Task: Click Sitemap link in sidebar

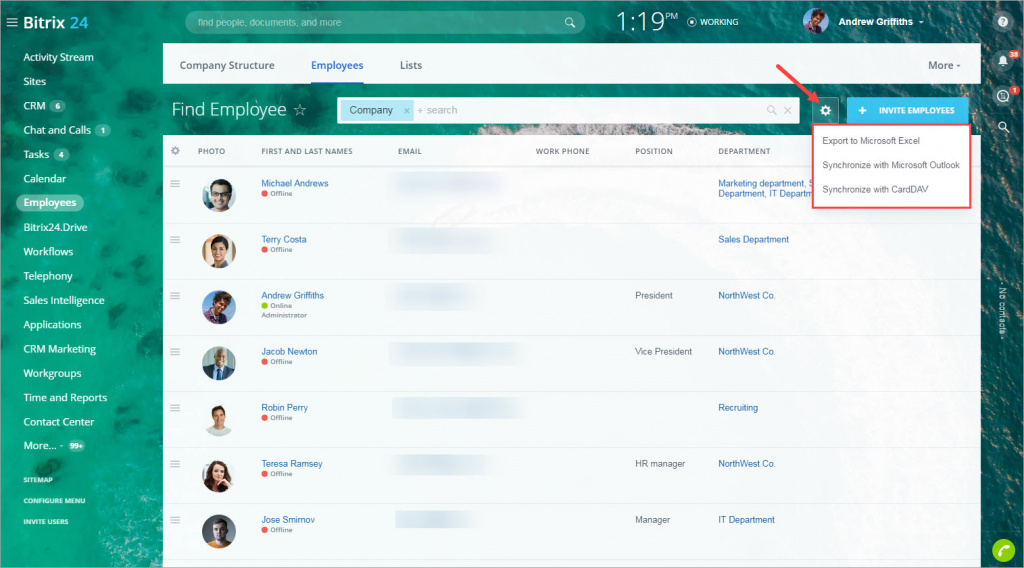Action: click(x=38, y=480)
